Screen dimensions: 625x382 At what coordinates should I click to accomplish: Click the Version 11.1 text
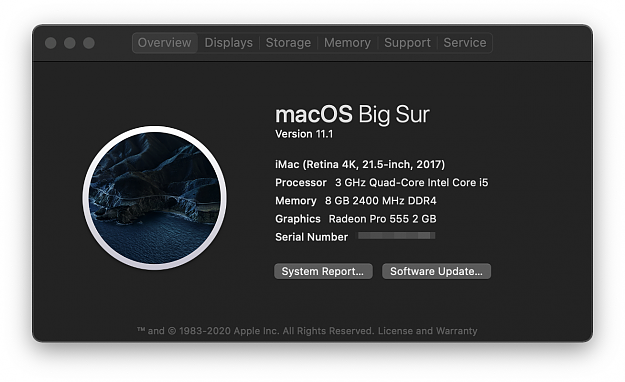pyautogui.click(x=304, y=134)
